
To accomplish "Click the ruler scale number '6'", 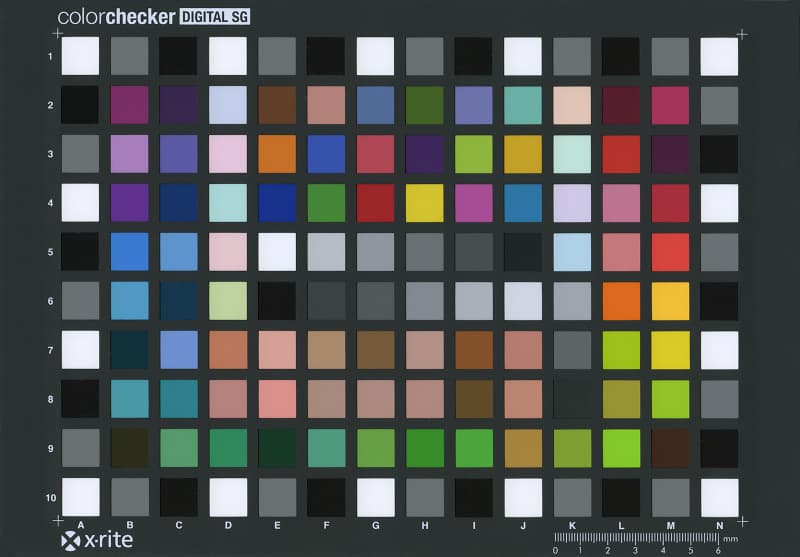I will coord(718,551).
